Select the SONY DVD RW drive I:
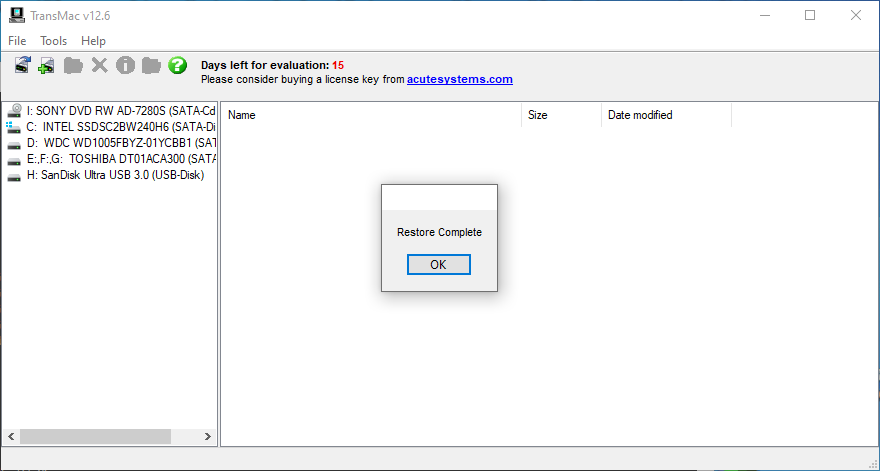This screenshot has width=880, height=471. [120, 111]
